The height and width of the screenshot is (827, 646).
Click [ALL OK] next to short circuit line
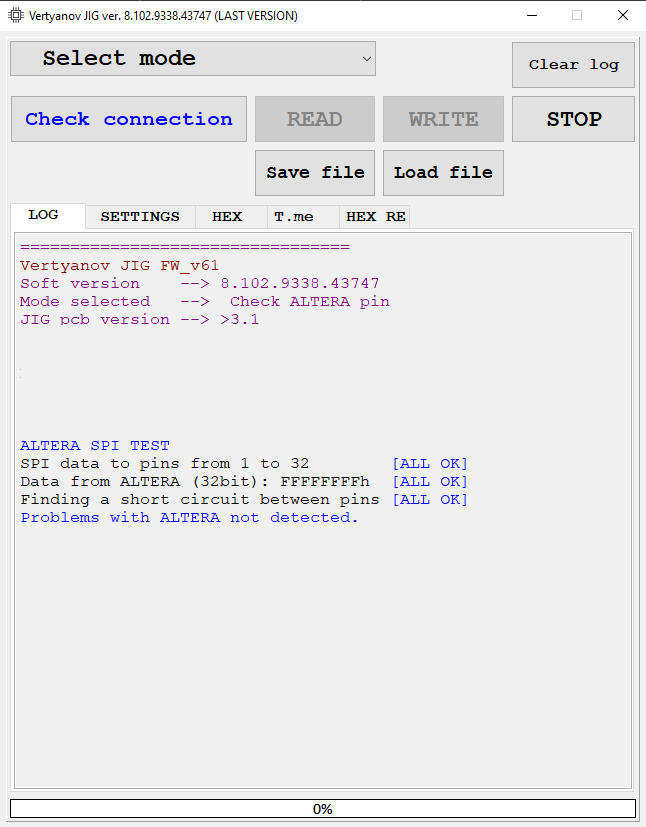[430, 499]
